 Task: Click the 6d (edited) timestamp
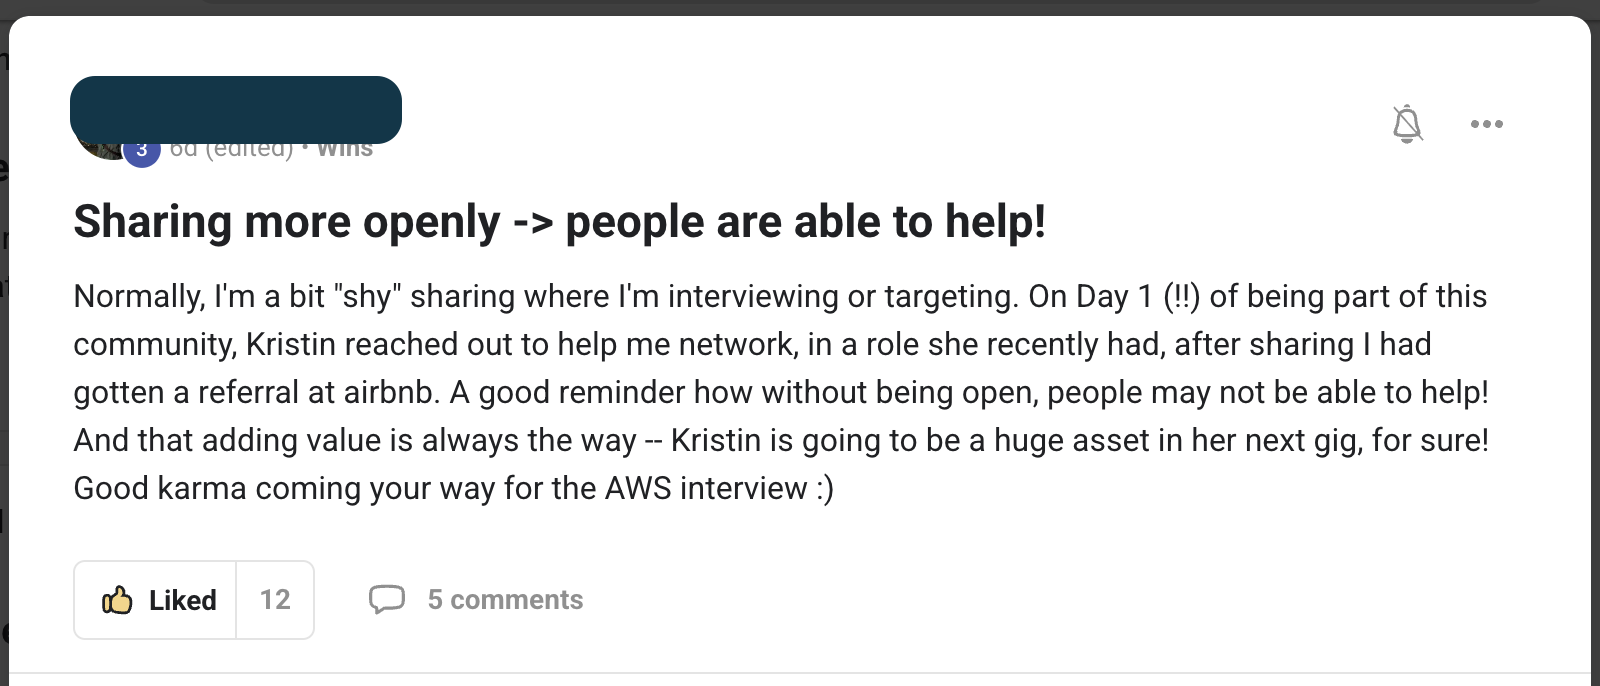(231, 150)
